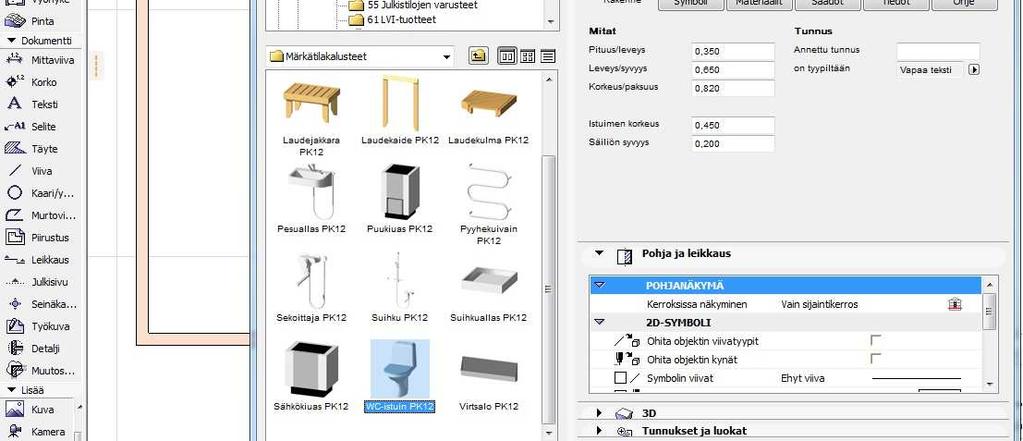Screen dimensions: 1023x441
Task: Switch library to large icon view
Action: click(x=507, y=56)
